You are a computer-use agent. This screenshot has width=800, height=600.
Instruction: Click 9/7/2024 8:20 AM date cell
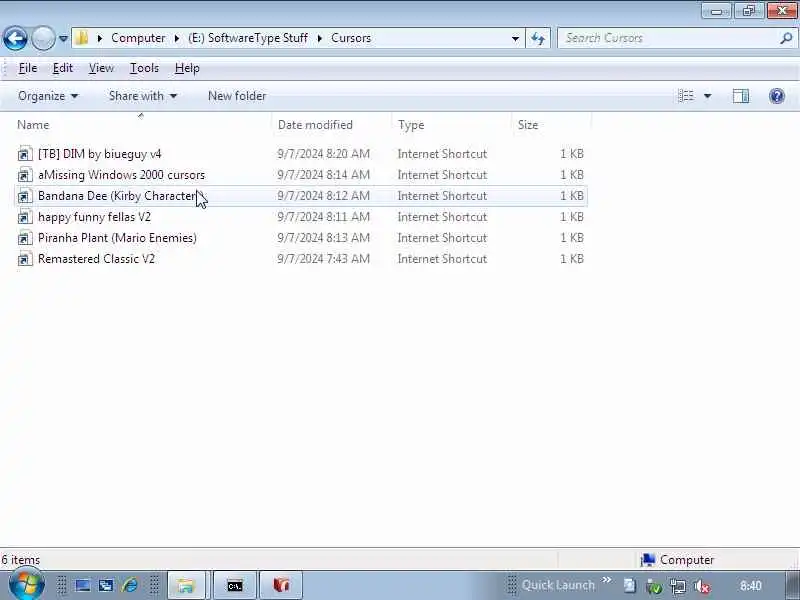pos(323,154)
